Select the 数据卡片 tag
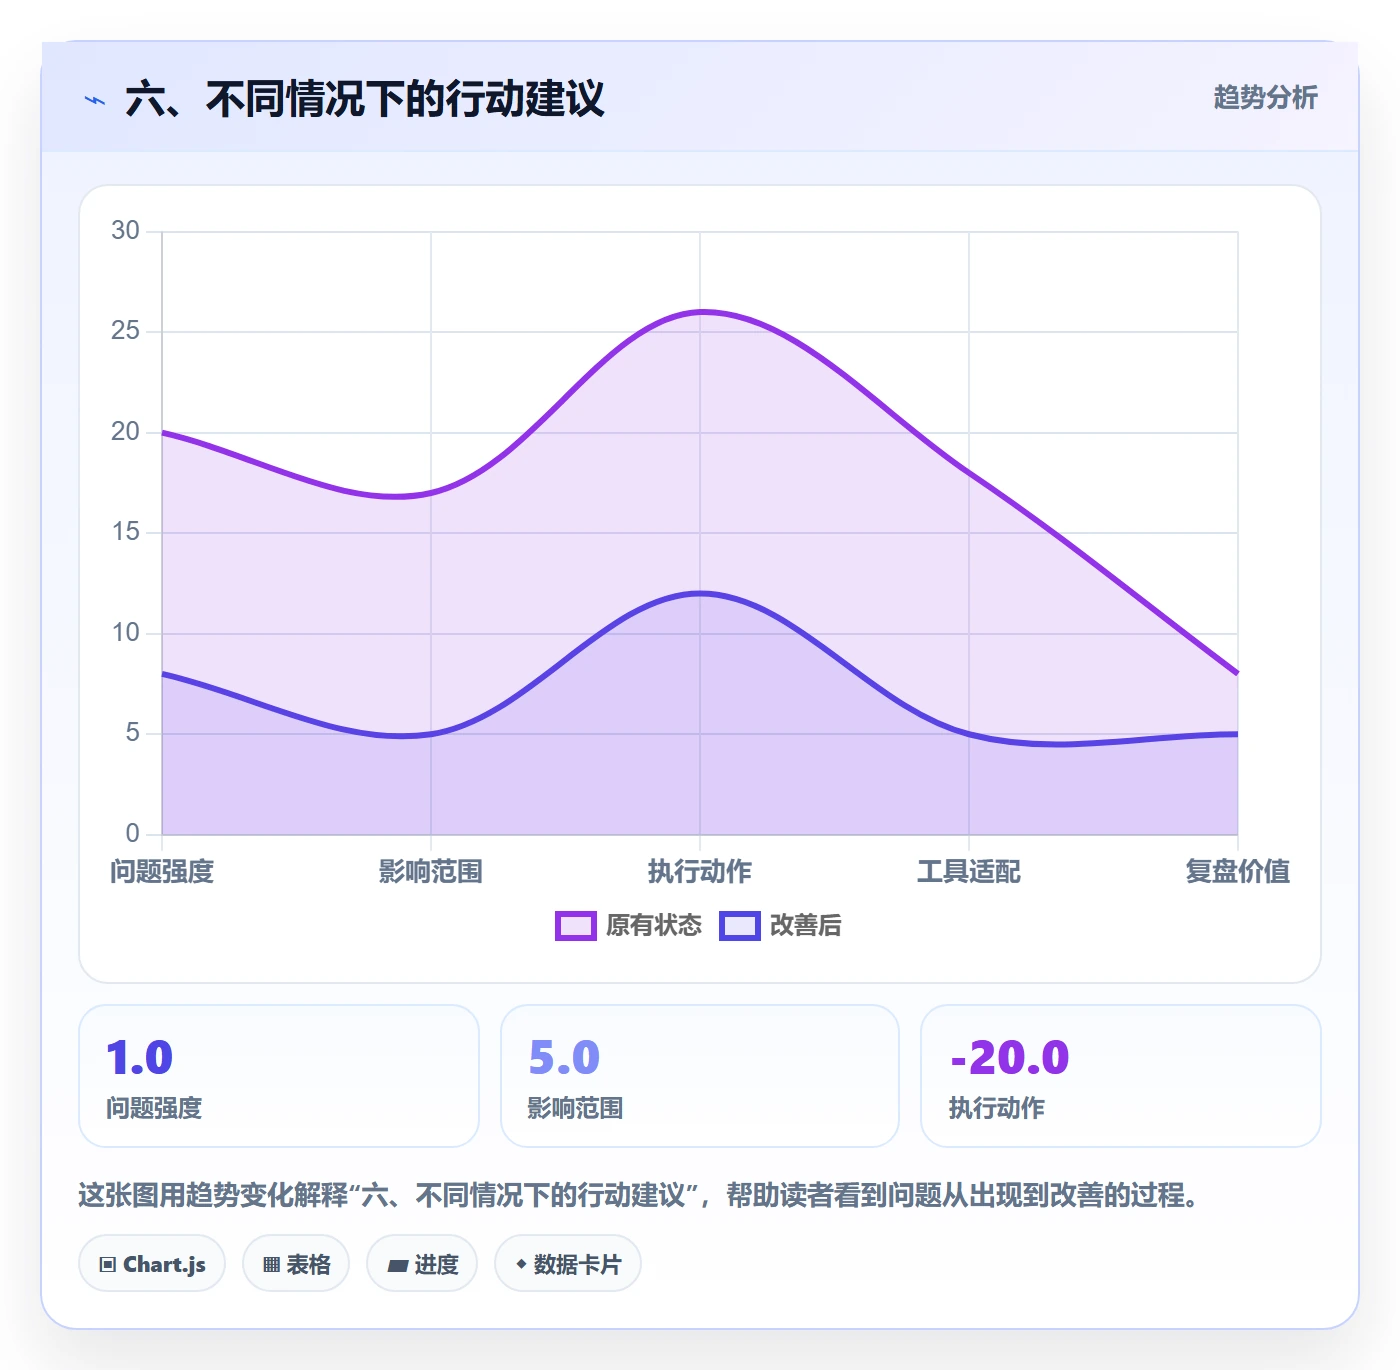This screenshot has width=1400, height=1370. click(x=567, y=1264)
